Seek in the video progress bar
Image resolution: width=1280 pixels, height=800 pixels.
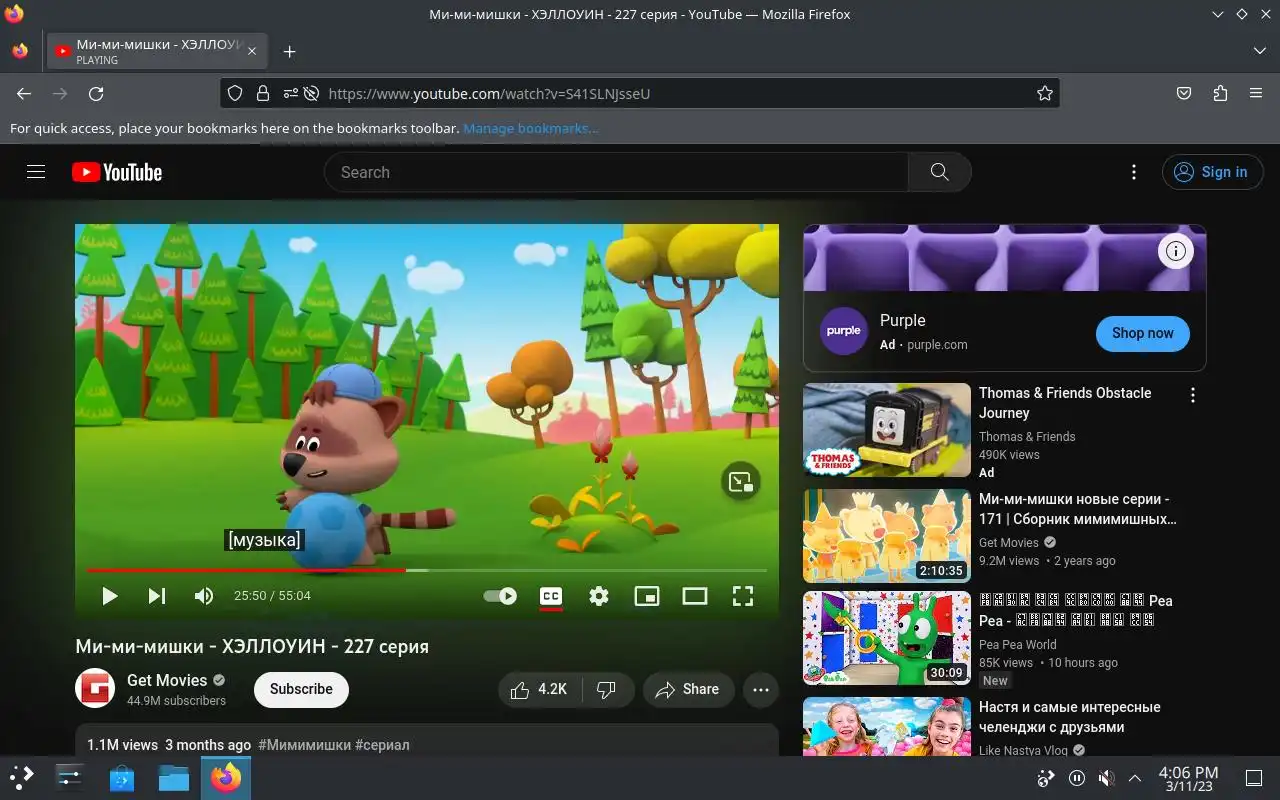pos(427,570)
